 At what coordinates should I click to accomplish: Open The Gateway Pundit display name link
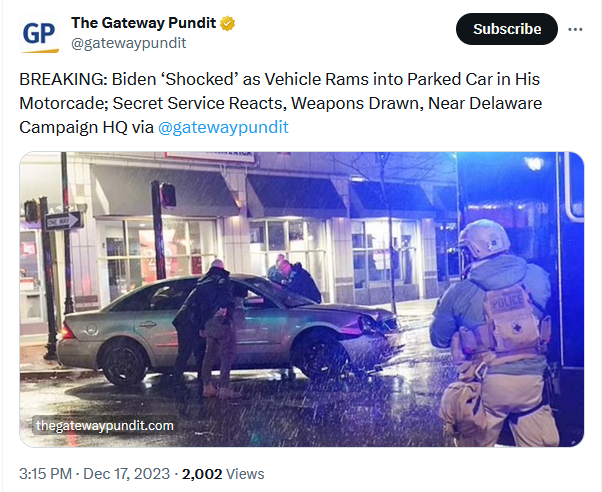[144, 23]
